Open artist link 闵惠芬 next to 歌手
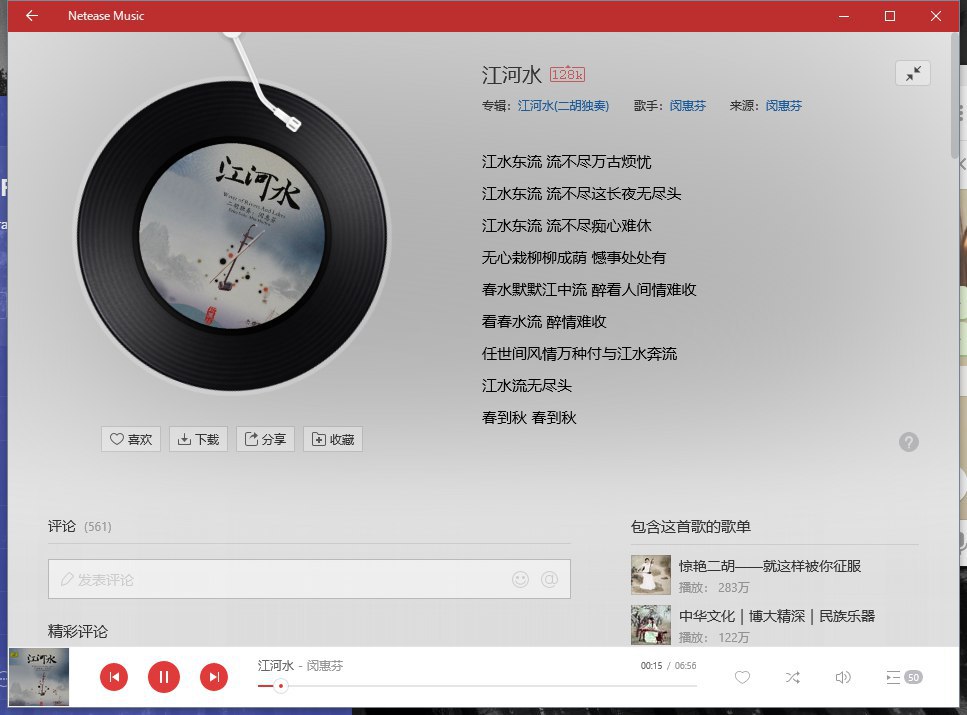This screenshot has width=967, height=715. pyautogui.click(x=688, y=105)
